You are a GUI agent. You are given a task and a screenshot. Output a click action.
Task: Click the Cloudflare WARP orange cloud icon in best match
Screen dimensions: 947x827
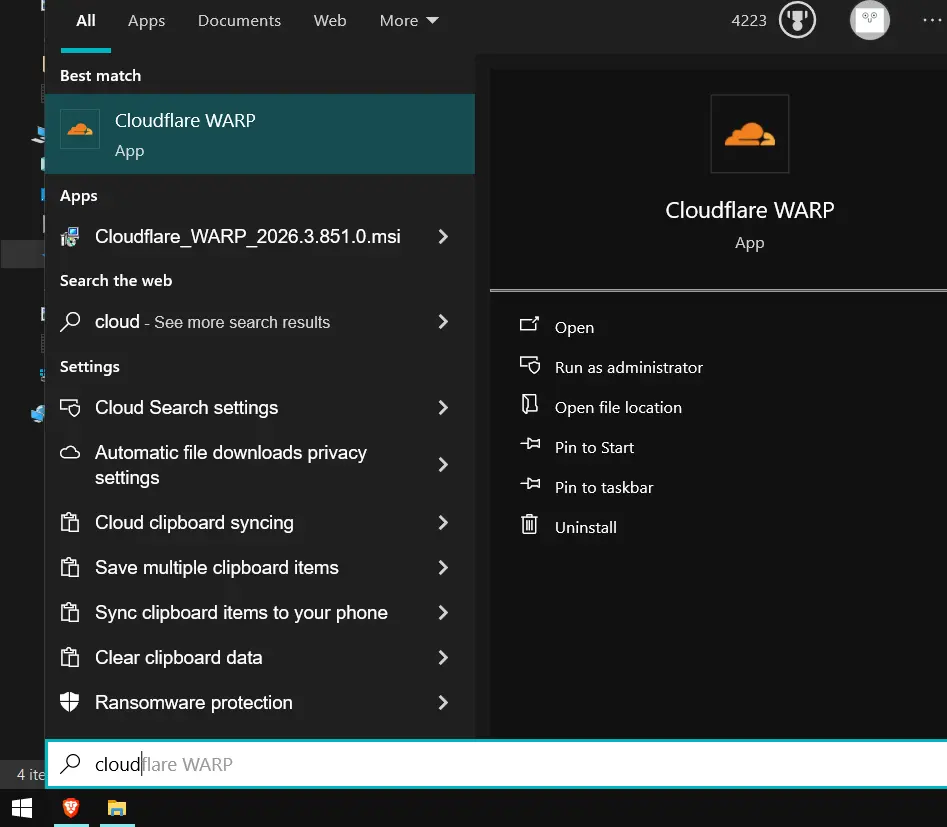pos(80,129)
